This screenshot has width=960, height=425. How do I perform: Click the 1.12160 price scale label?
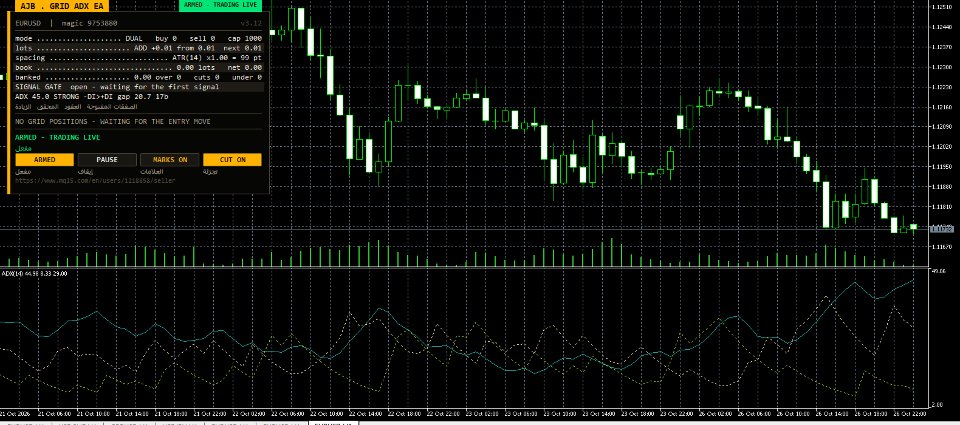940,107
